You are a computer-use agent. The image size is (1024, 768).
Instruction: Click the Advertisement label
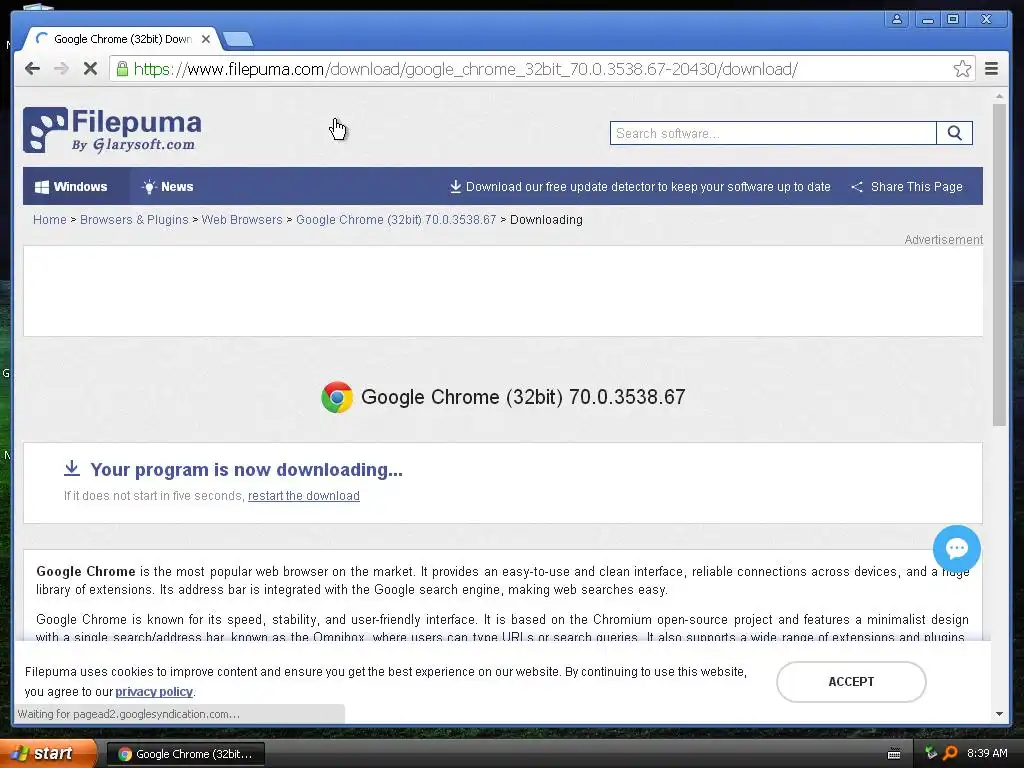pyautogui.click(x=943, y=240)
